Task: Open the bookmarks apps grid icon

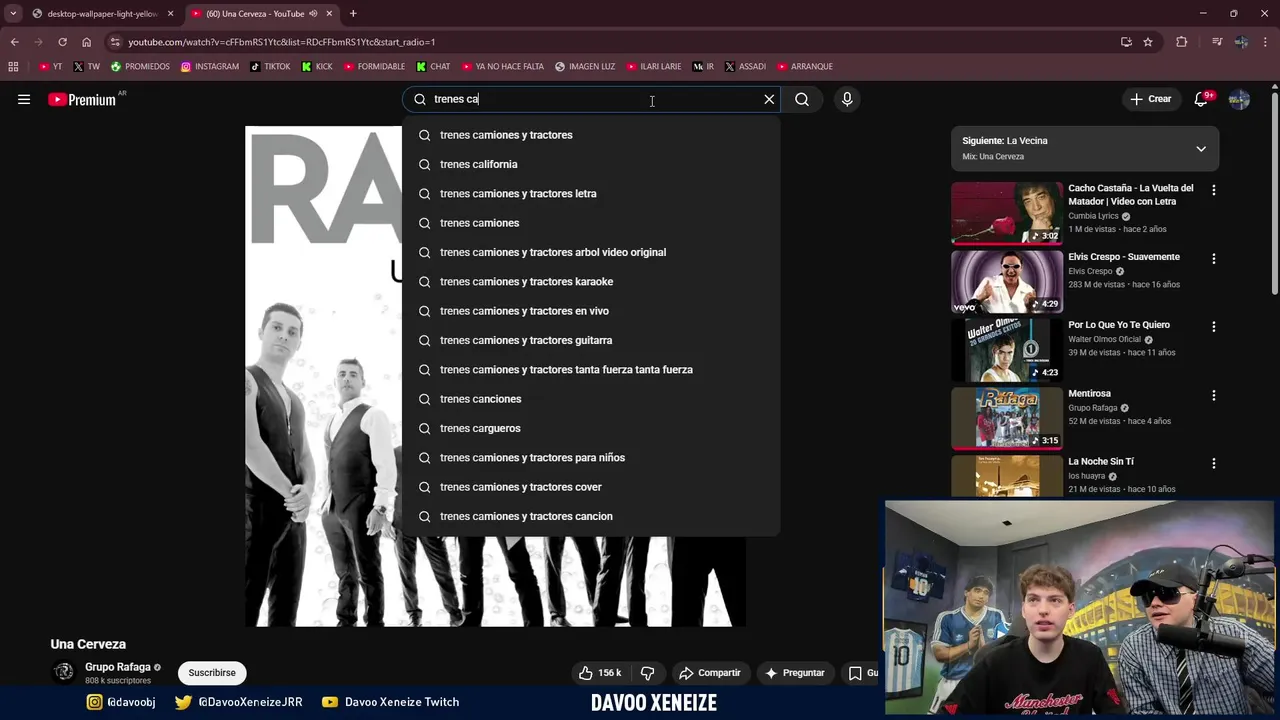Action: pyautogui.click(x=13, y=67)
